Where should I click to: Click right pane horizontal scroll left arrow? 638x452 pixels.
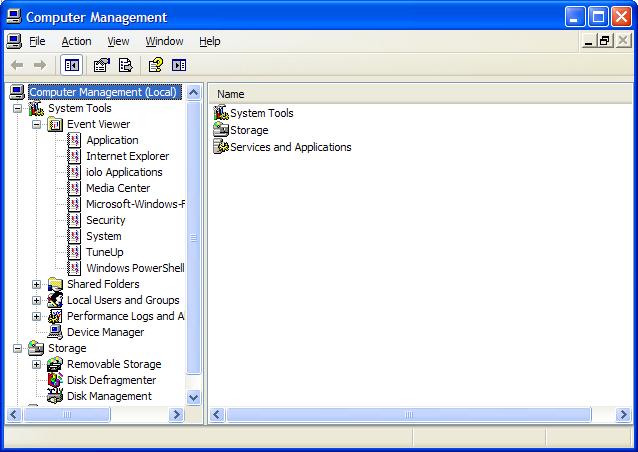click(217, 415)
